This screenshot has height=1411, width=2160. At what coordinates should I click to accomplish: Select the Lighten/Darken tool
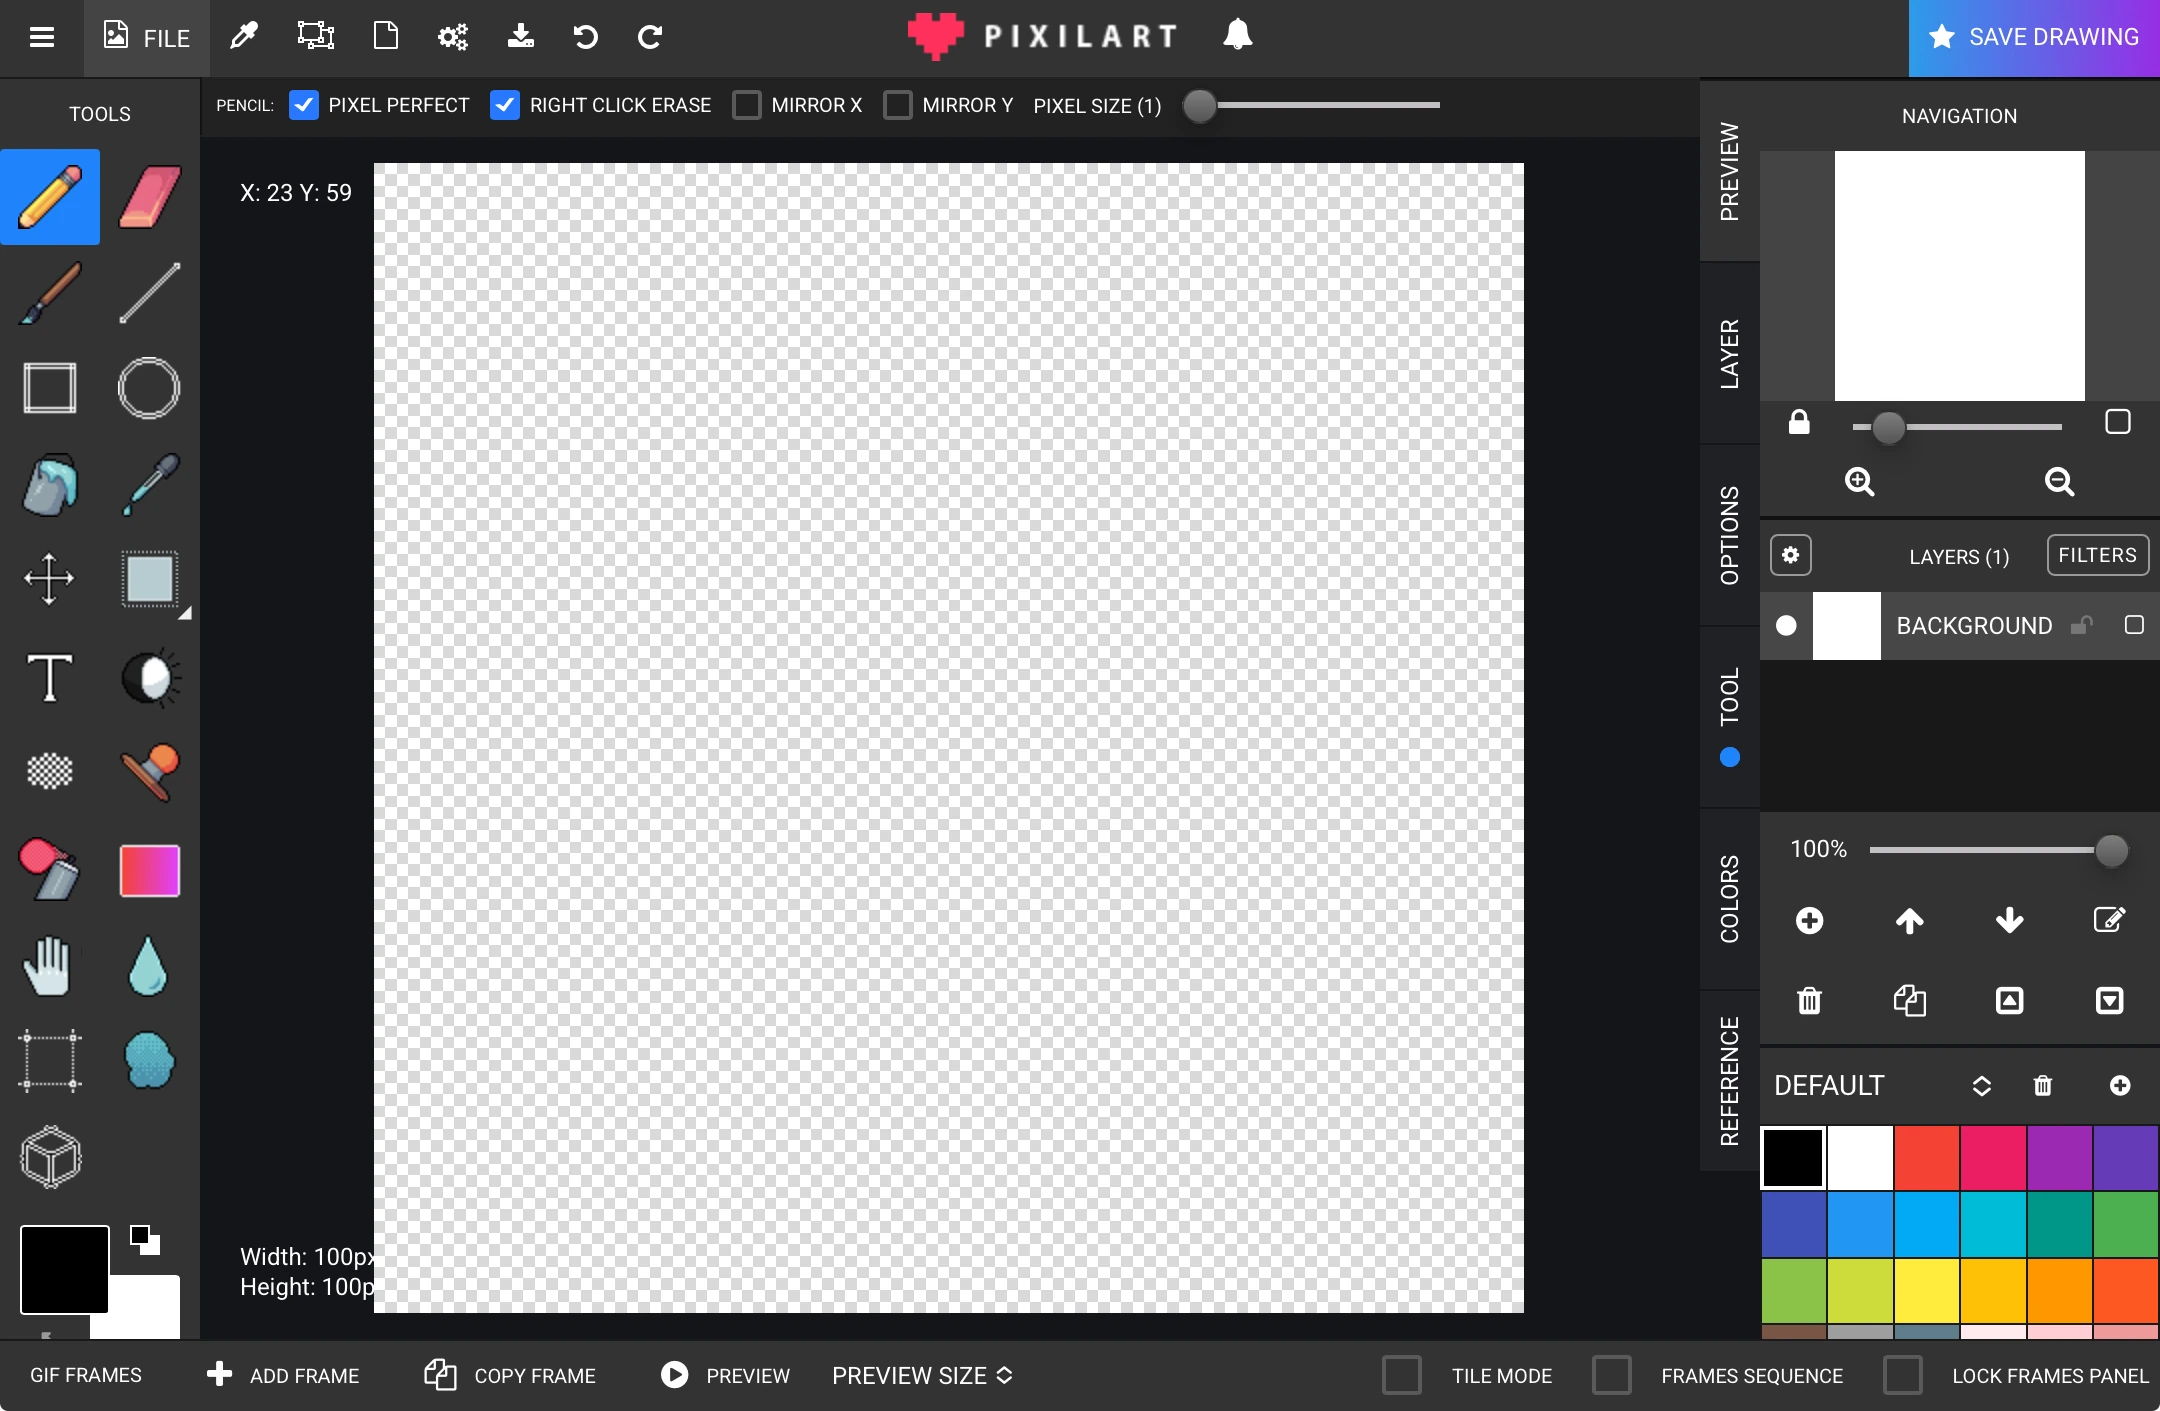pyautogui.click(x=150, y=678)
